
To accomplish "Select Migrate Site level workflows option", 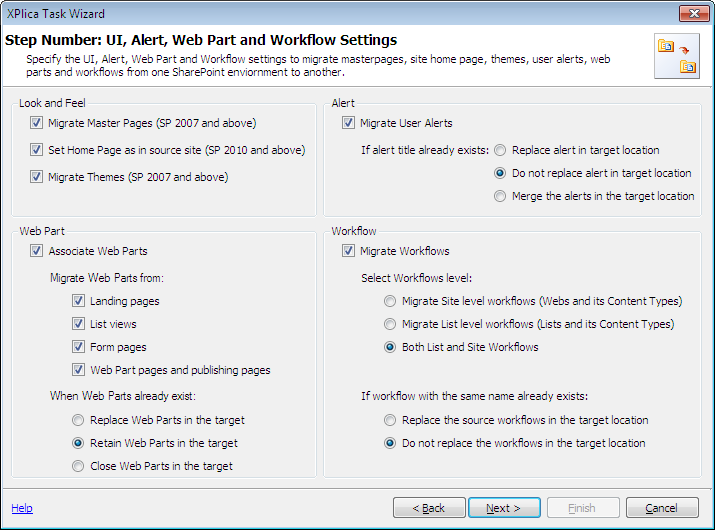I will (x=390, y=301).
